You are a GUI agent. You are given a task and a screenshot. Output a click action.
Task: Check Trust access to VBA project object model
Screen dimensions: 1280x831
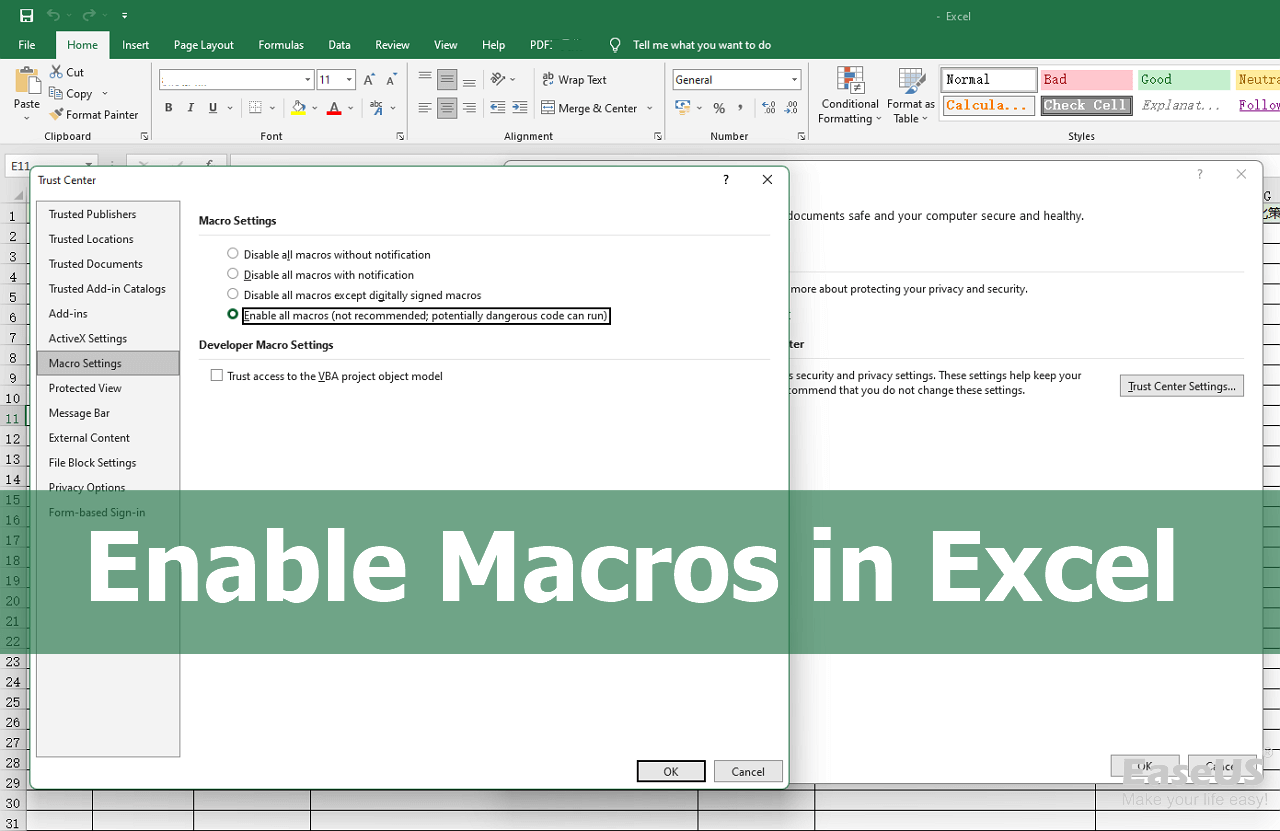coord(216,376)
